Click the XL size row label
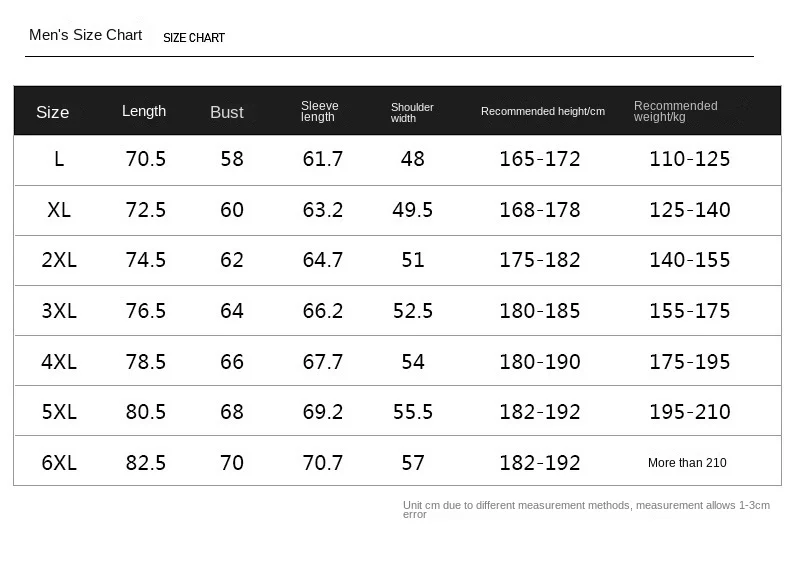Image resolution: width=790 pixels, height=563 pixels. [59, 210]
